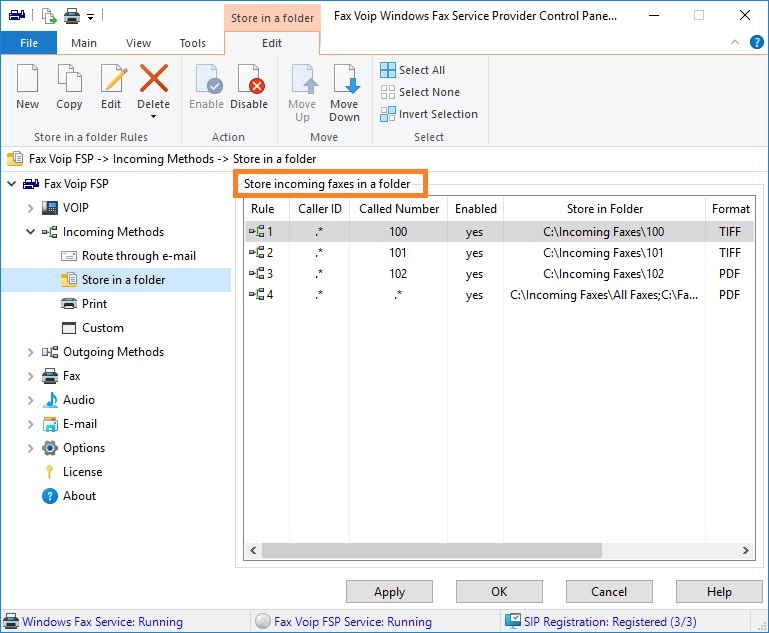Collapse the Incoming Methods tree node
The height and width of the screenshot is (633, 769).
tap(30, 232)
